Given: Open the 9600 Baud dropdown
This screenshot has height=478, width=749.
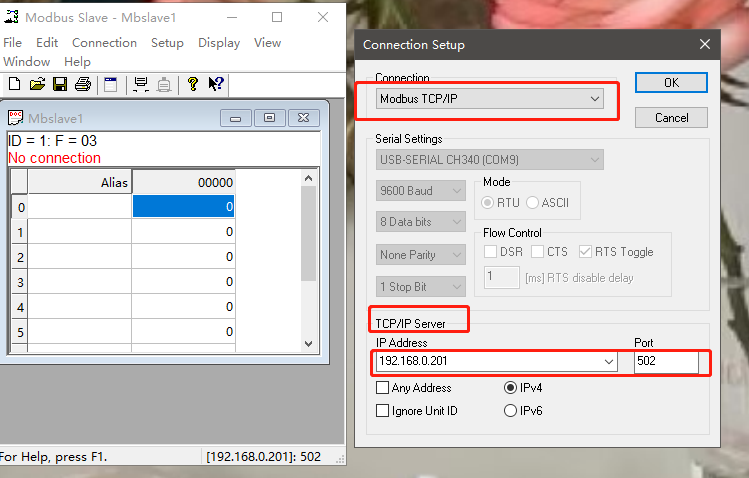Looking at the screenshot, I should 421,191.
